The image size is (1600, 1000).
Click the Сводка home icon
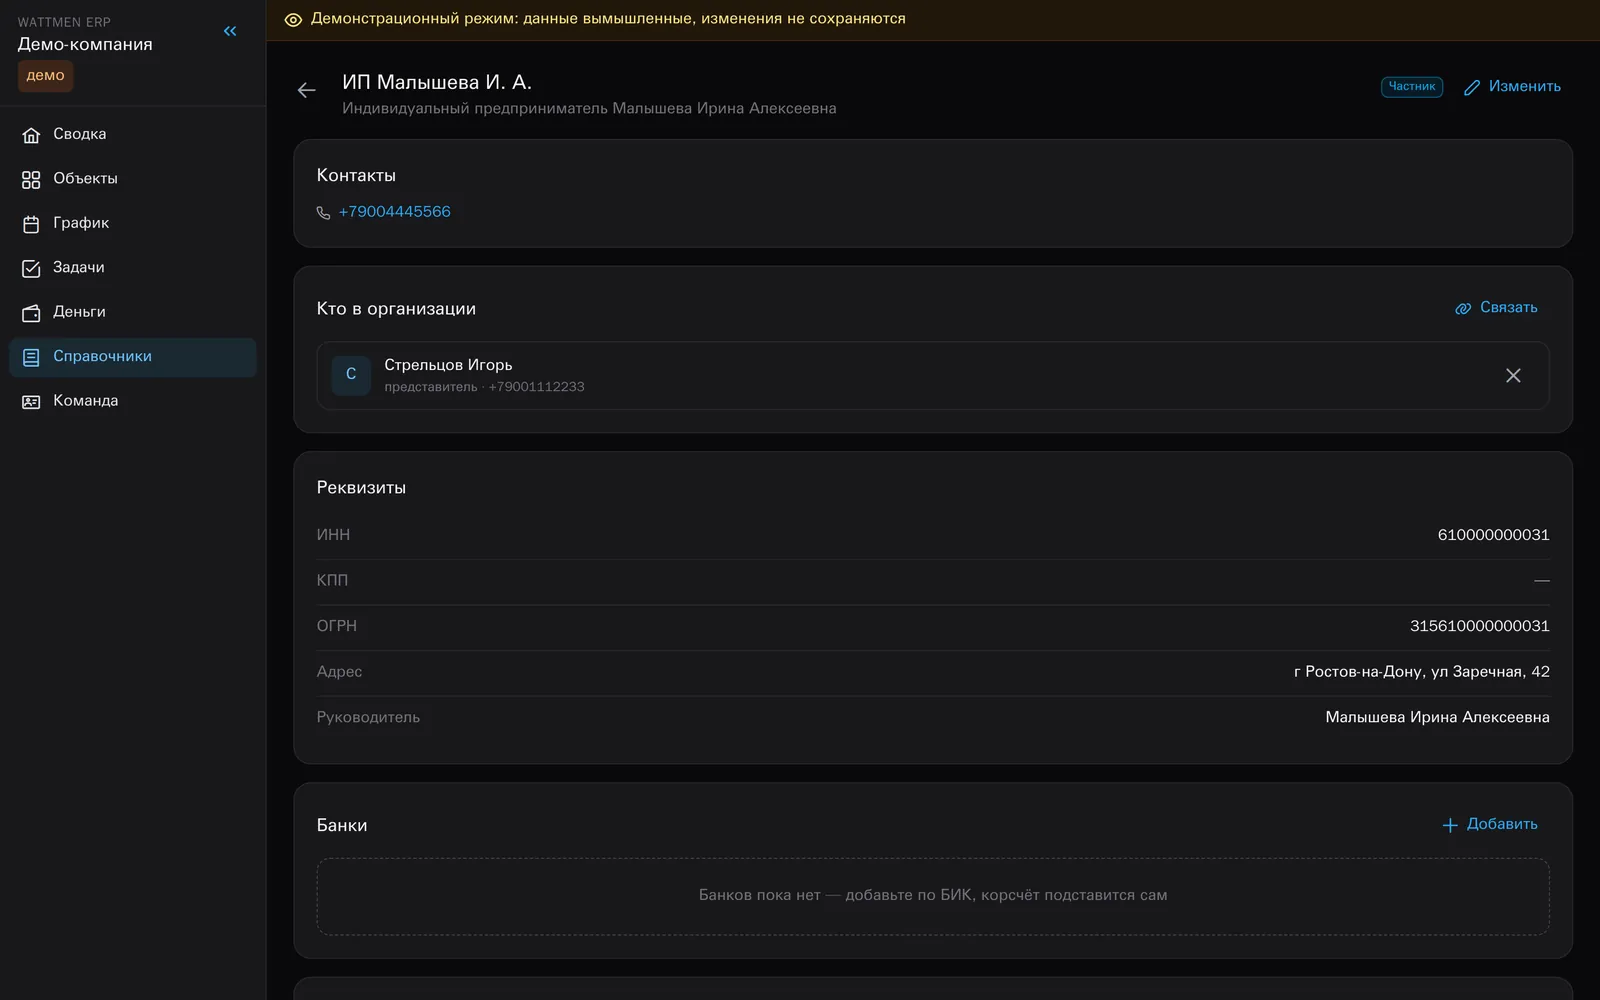coord(31,135)
